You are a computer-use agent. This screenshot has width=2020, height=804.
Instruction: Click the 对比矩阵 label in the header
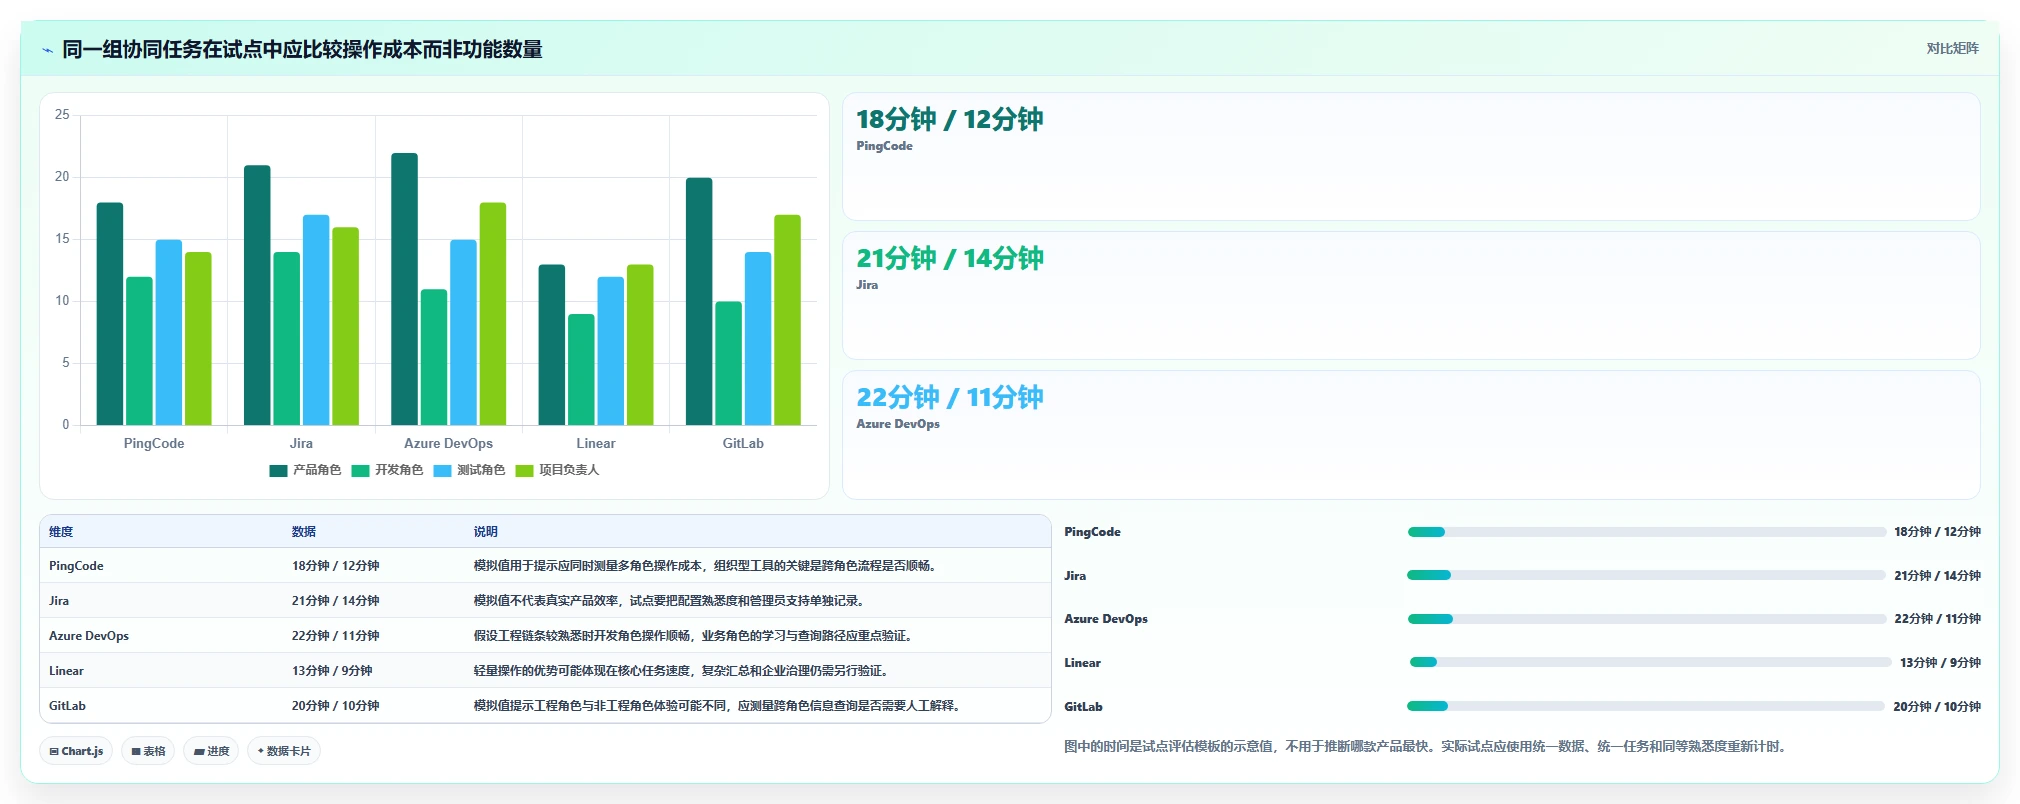coord(1952,48)
